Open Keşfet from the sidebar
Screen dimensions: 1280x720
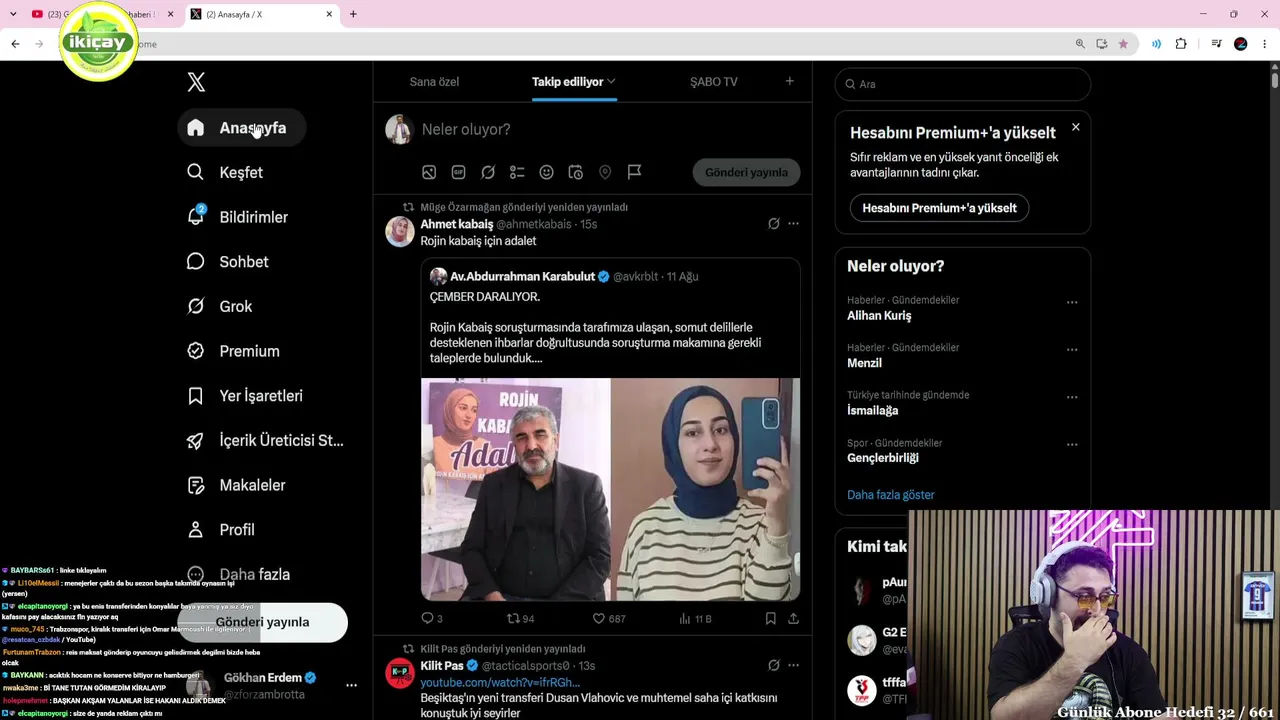click(x=227, y=173)
